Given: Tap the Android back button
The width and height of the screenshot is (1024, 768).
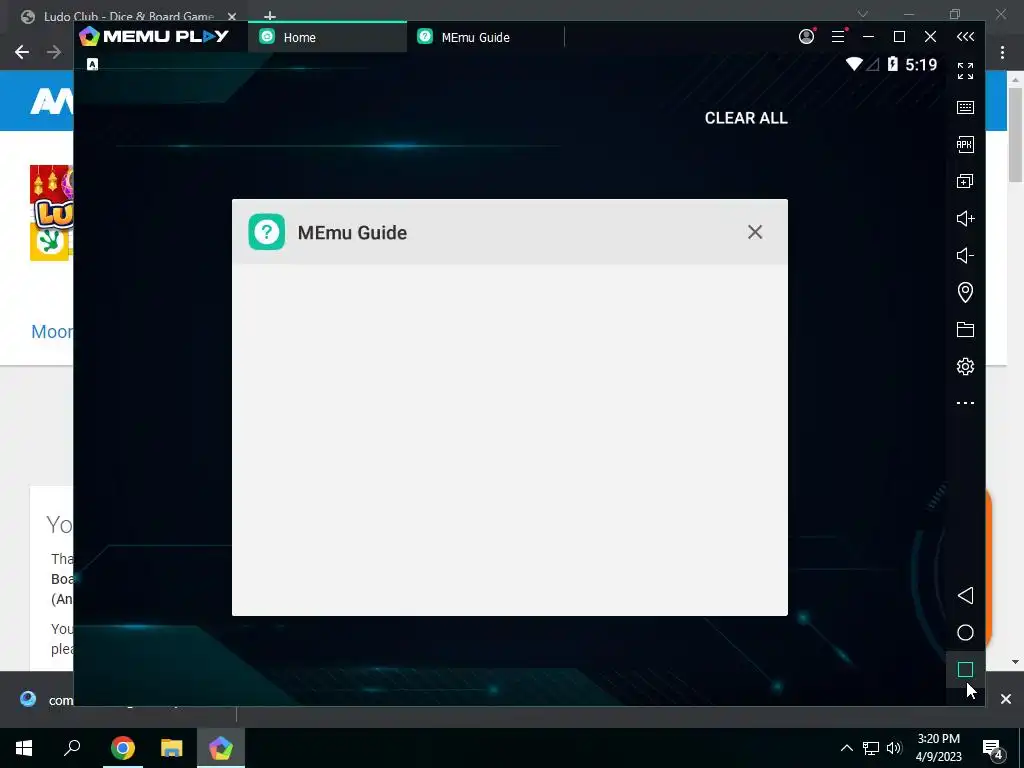Looking at the screenshot, I should 965,596.
